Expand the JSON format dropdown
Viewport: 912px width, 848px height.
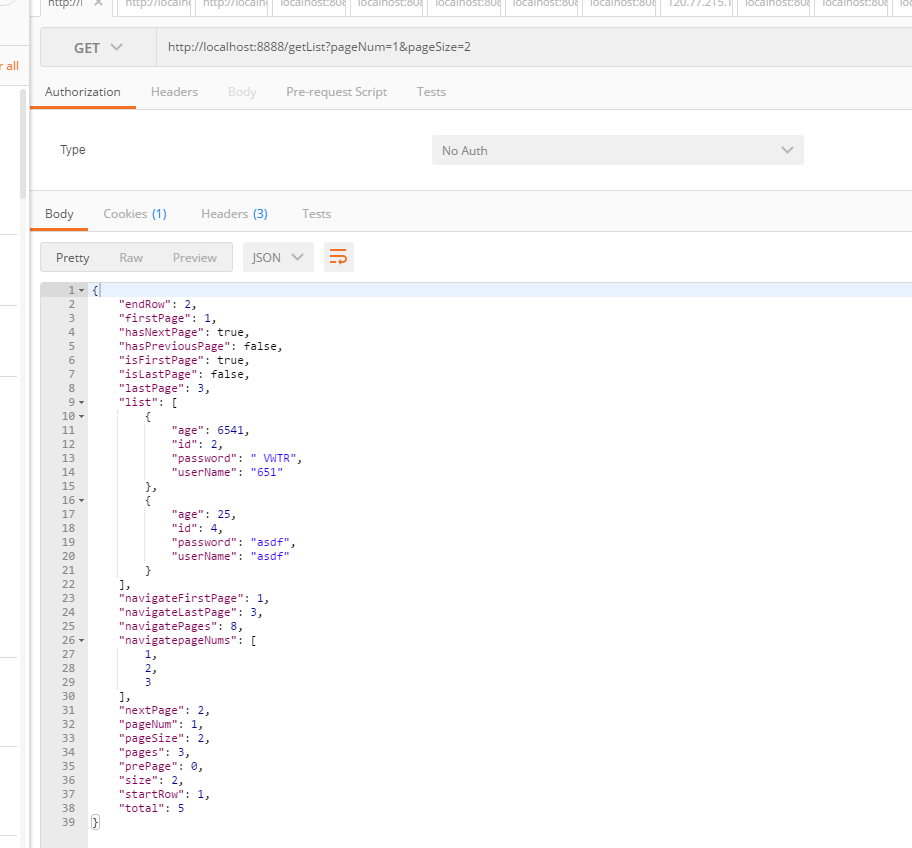pos(278,257)
